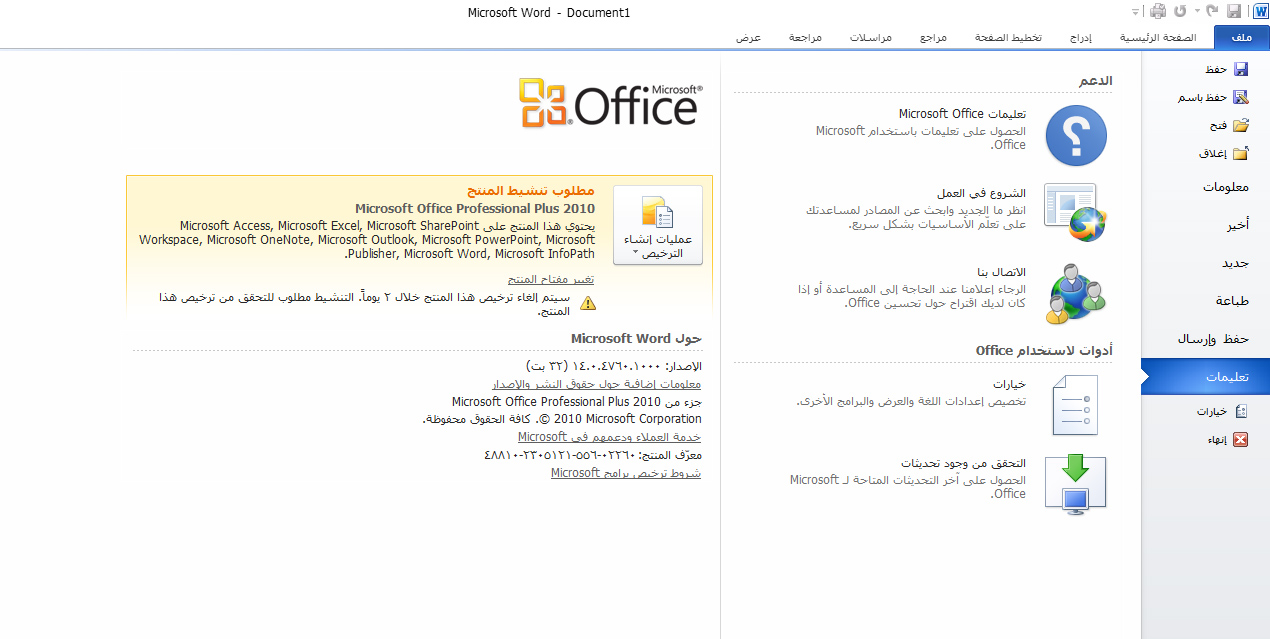Click the product ID line "معرّف المنتج"
Screen dimensions: 1270x639
pyautogui.click(x=593, y=455)
